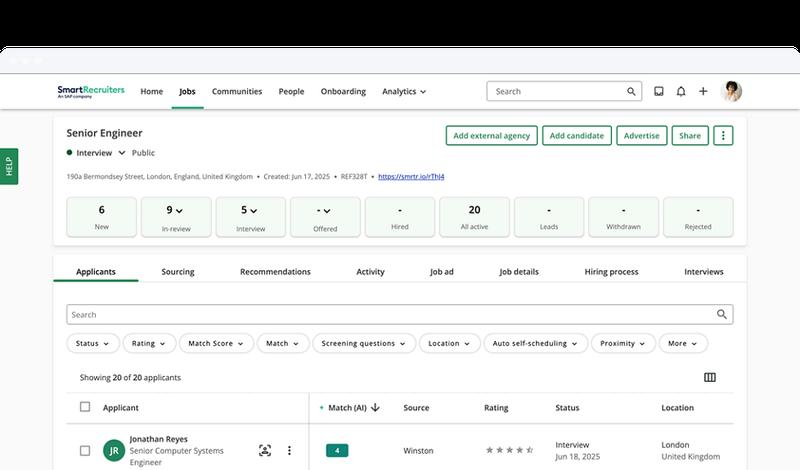Viewport: 800px width, 470px height.
Task: Open the notifications bell
Action: 681,91
